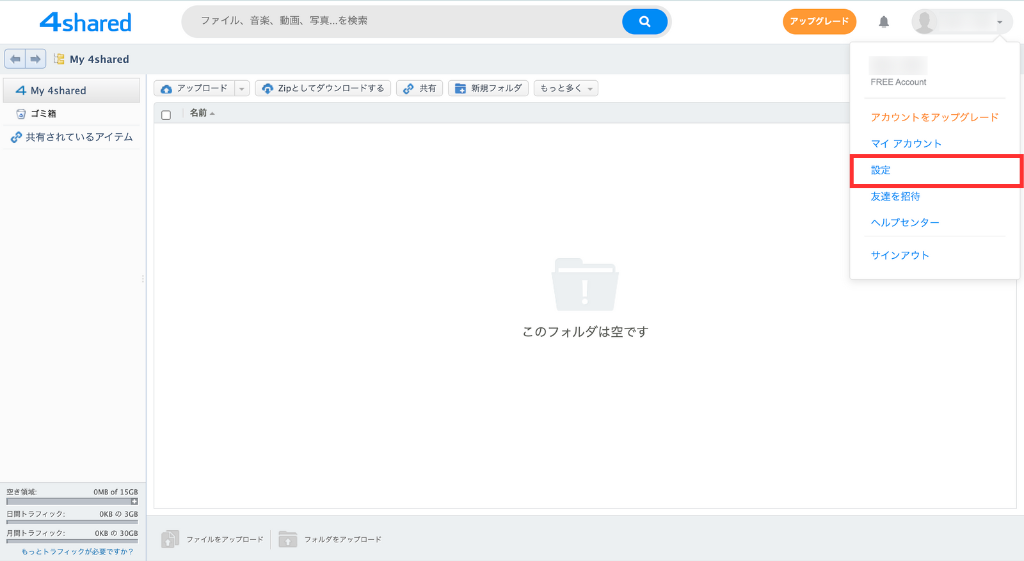
Task: Choose マイ アカウント in the menu
Action: [906, 144]
